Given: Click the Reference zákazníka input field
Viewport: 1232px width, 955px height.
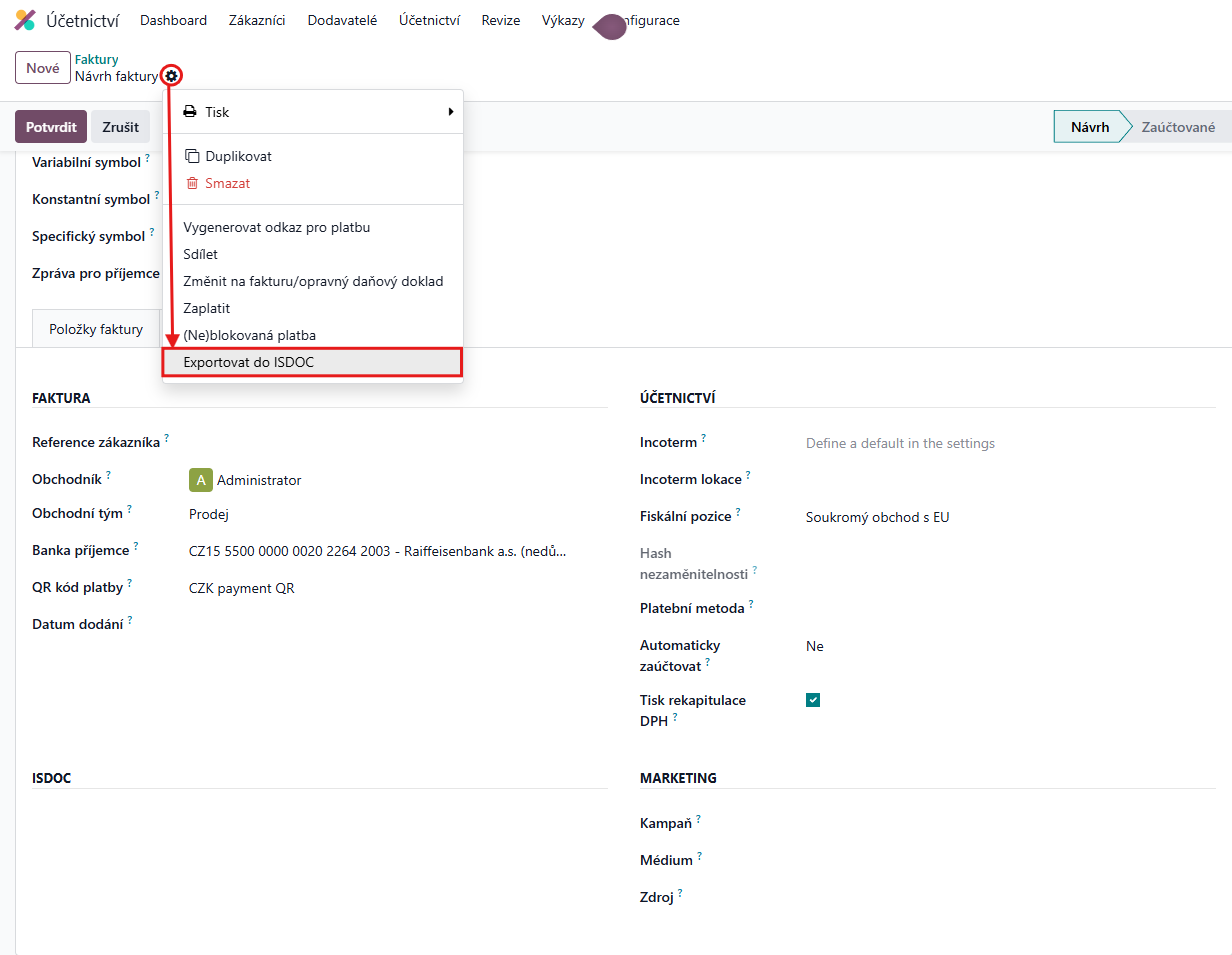Looking at the screenshot, I should tap(398, 443).
